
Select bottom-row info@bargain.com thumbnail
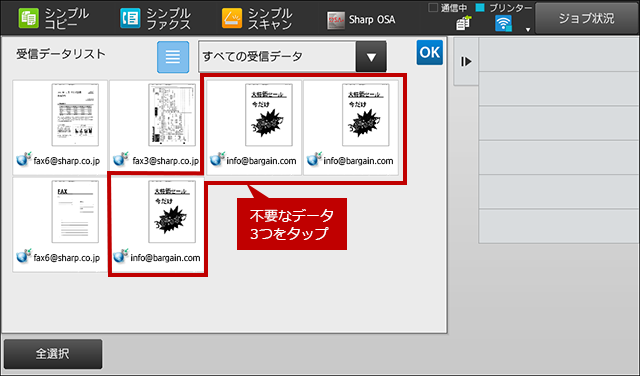157,225
